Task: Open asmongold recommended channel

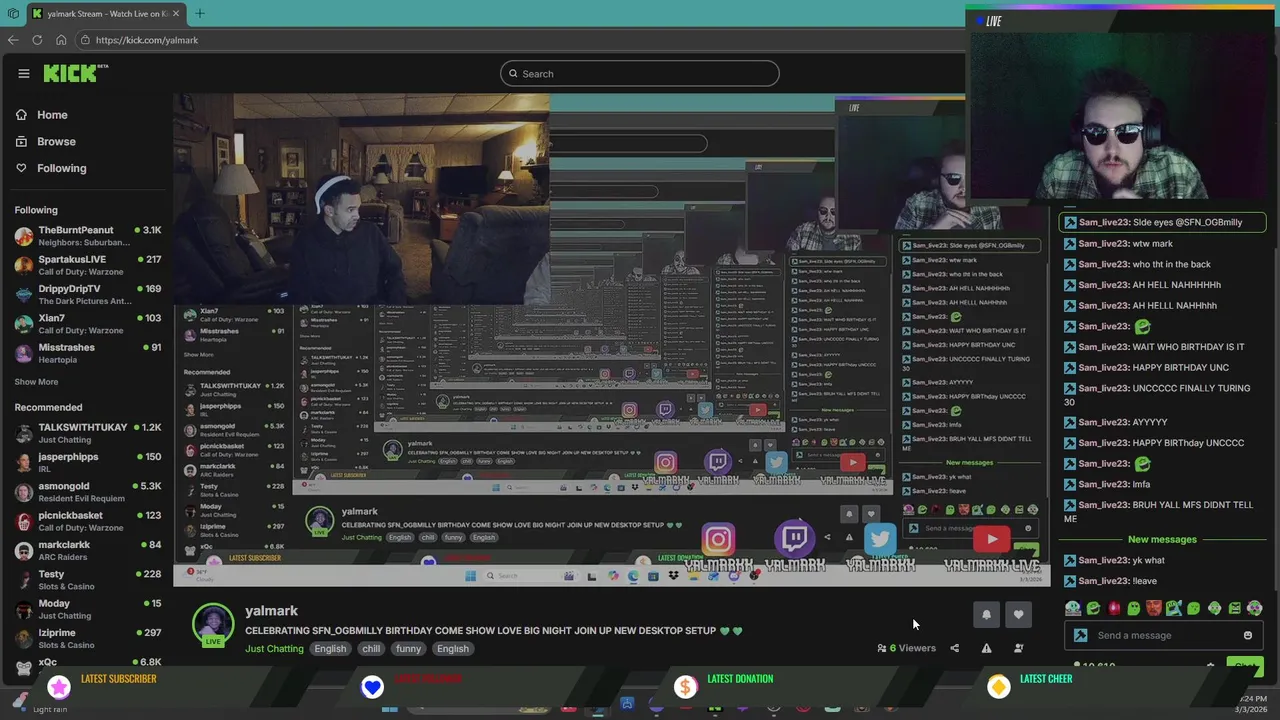Action: [x=88, y=492]
